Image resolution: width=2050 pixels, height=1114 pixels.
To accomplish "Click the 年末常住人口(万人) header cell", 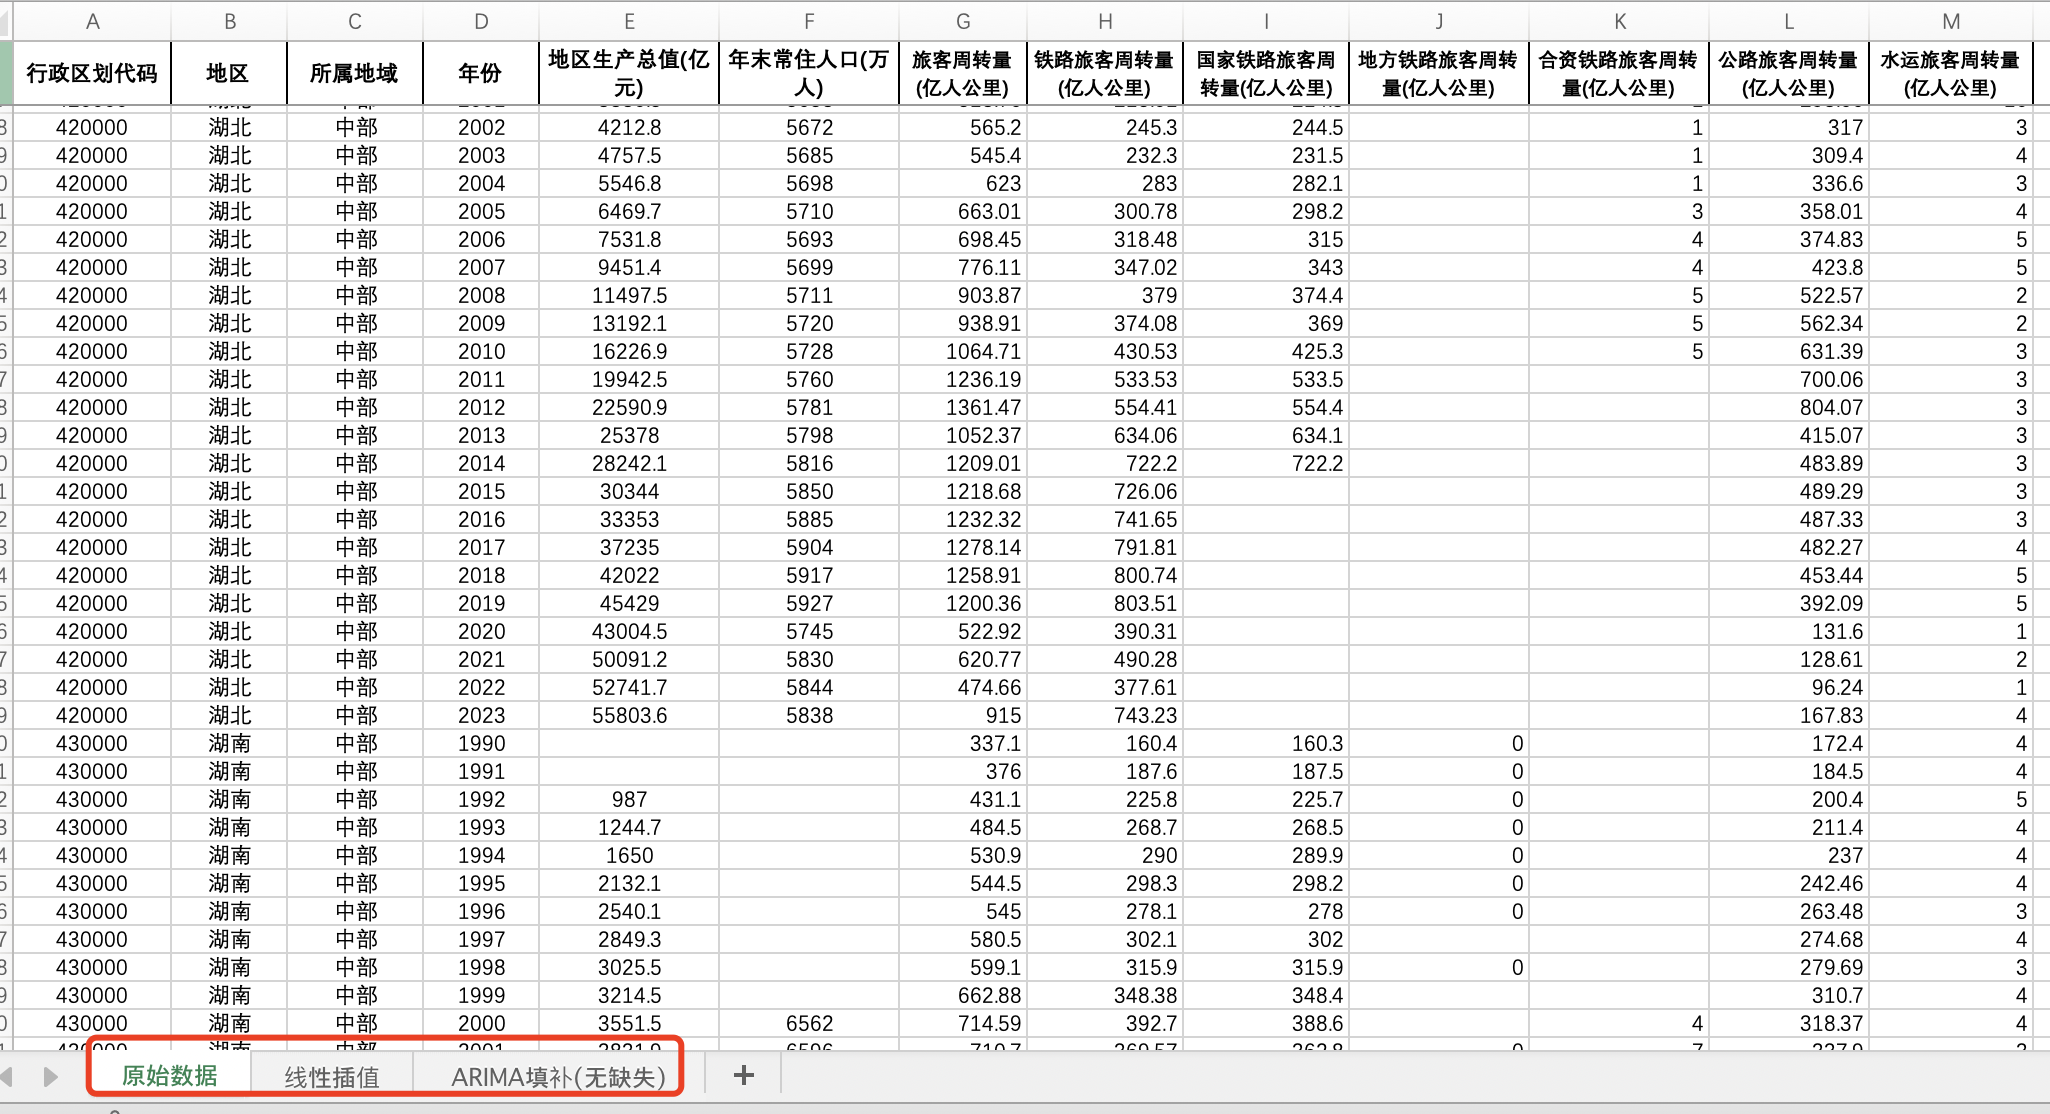I will (x=808, y=73).
